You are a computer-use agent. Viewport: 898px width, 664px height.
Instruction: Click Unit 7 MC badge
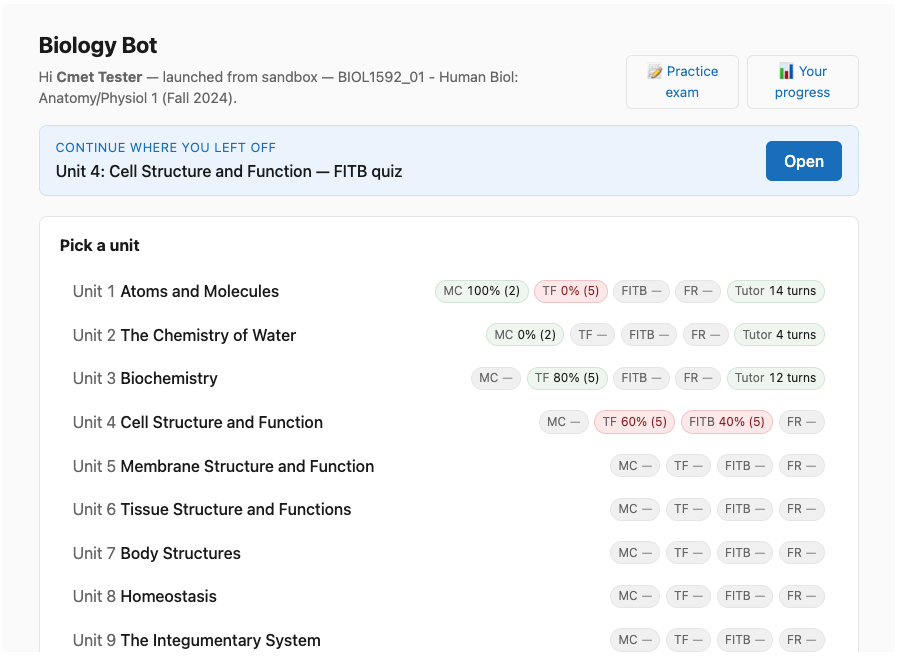635,553
